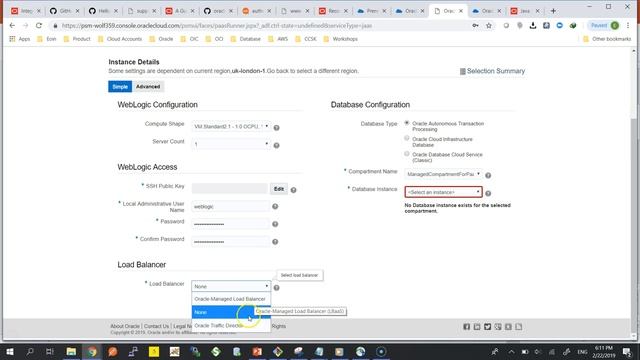Screen dimensions: 640x360
Task: Open help icon for Load Balancer dropdown
Action: 276,288
